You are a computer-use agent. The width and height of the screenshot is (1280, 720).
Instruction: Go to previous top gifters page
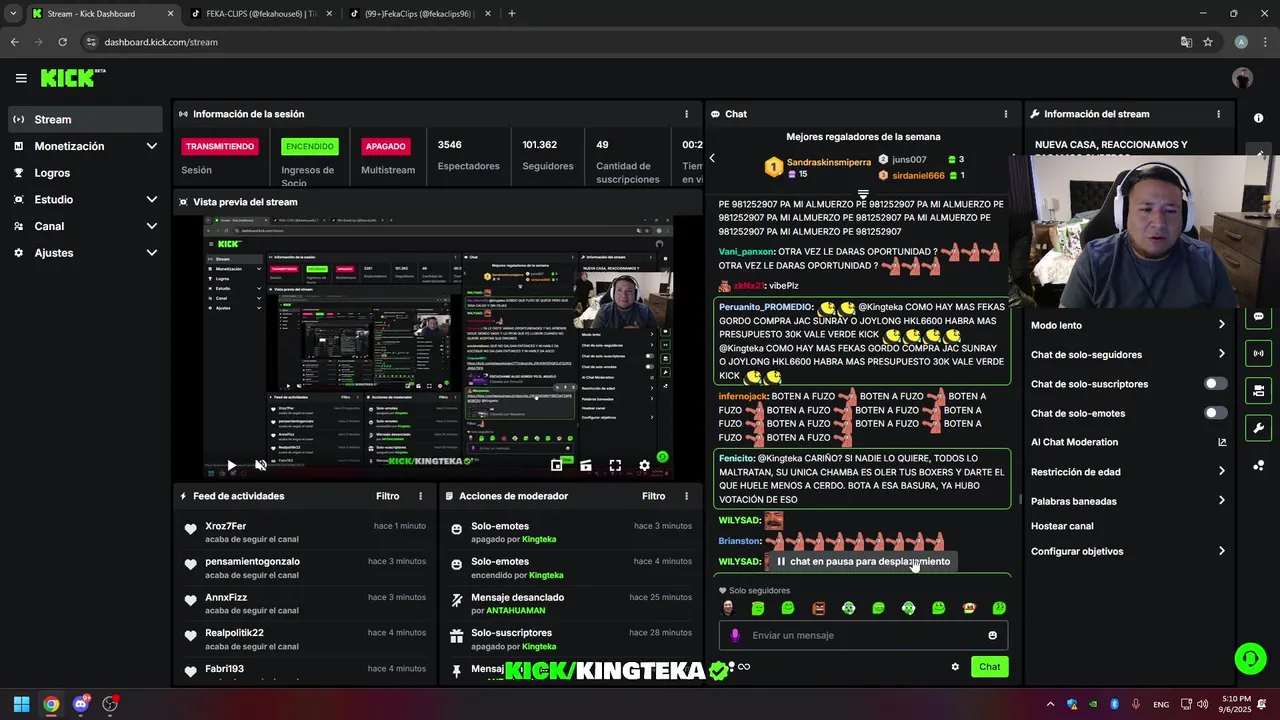[x=712, y=158]
